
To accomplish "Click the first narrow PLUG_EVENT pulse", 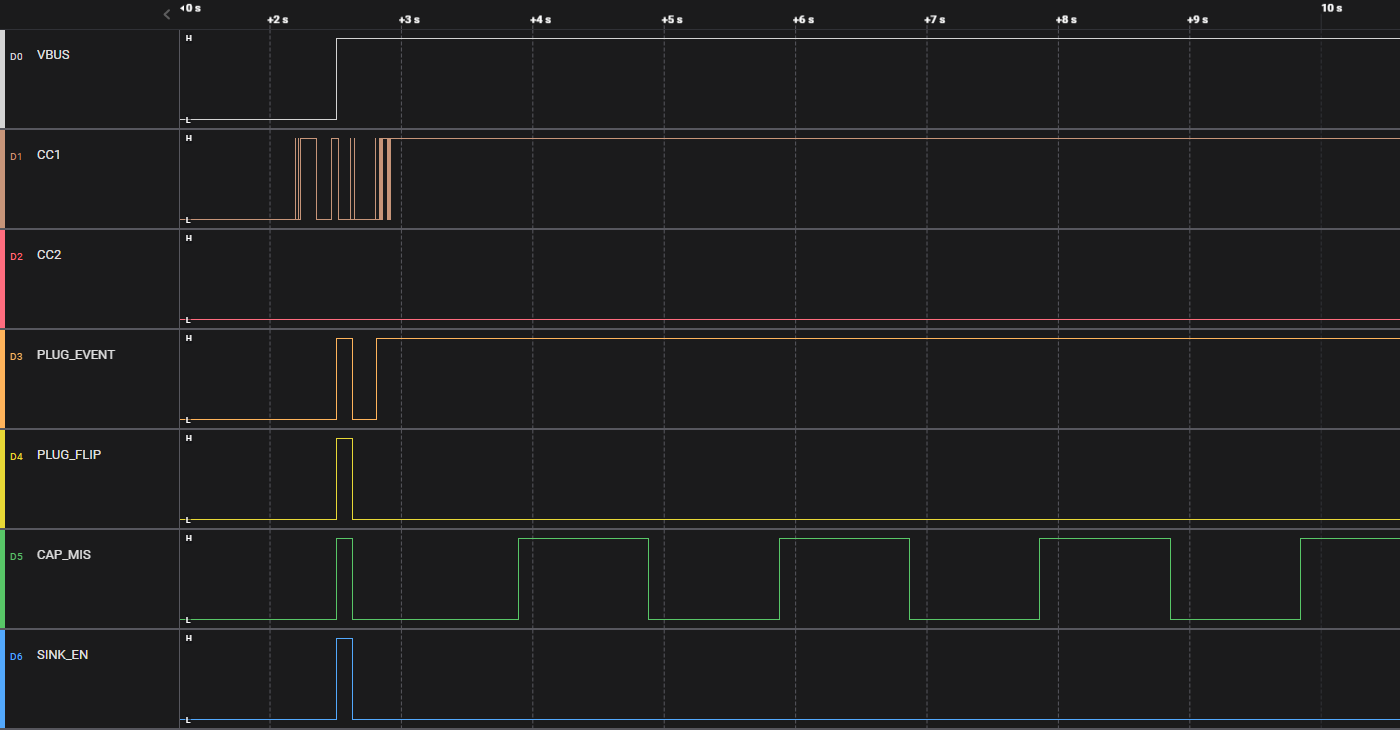I will 344,379.
